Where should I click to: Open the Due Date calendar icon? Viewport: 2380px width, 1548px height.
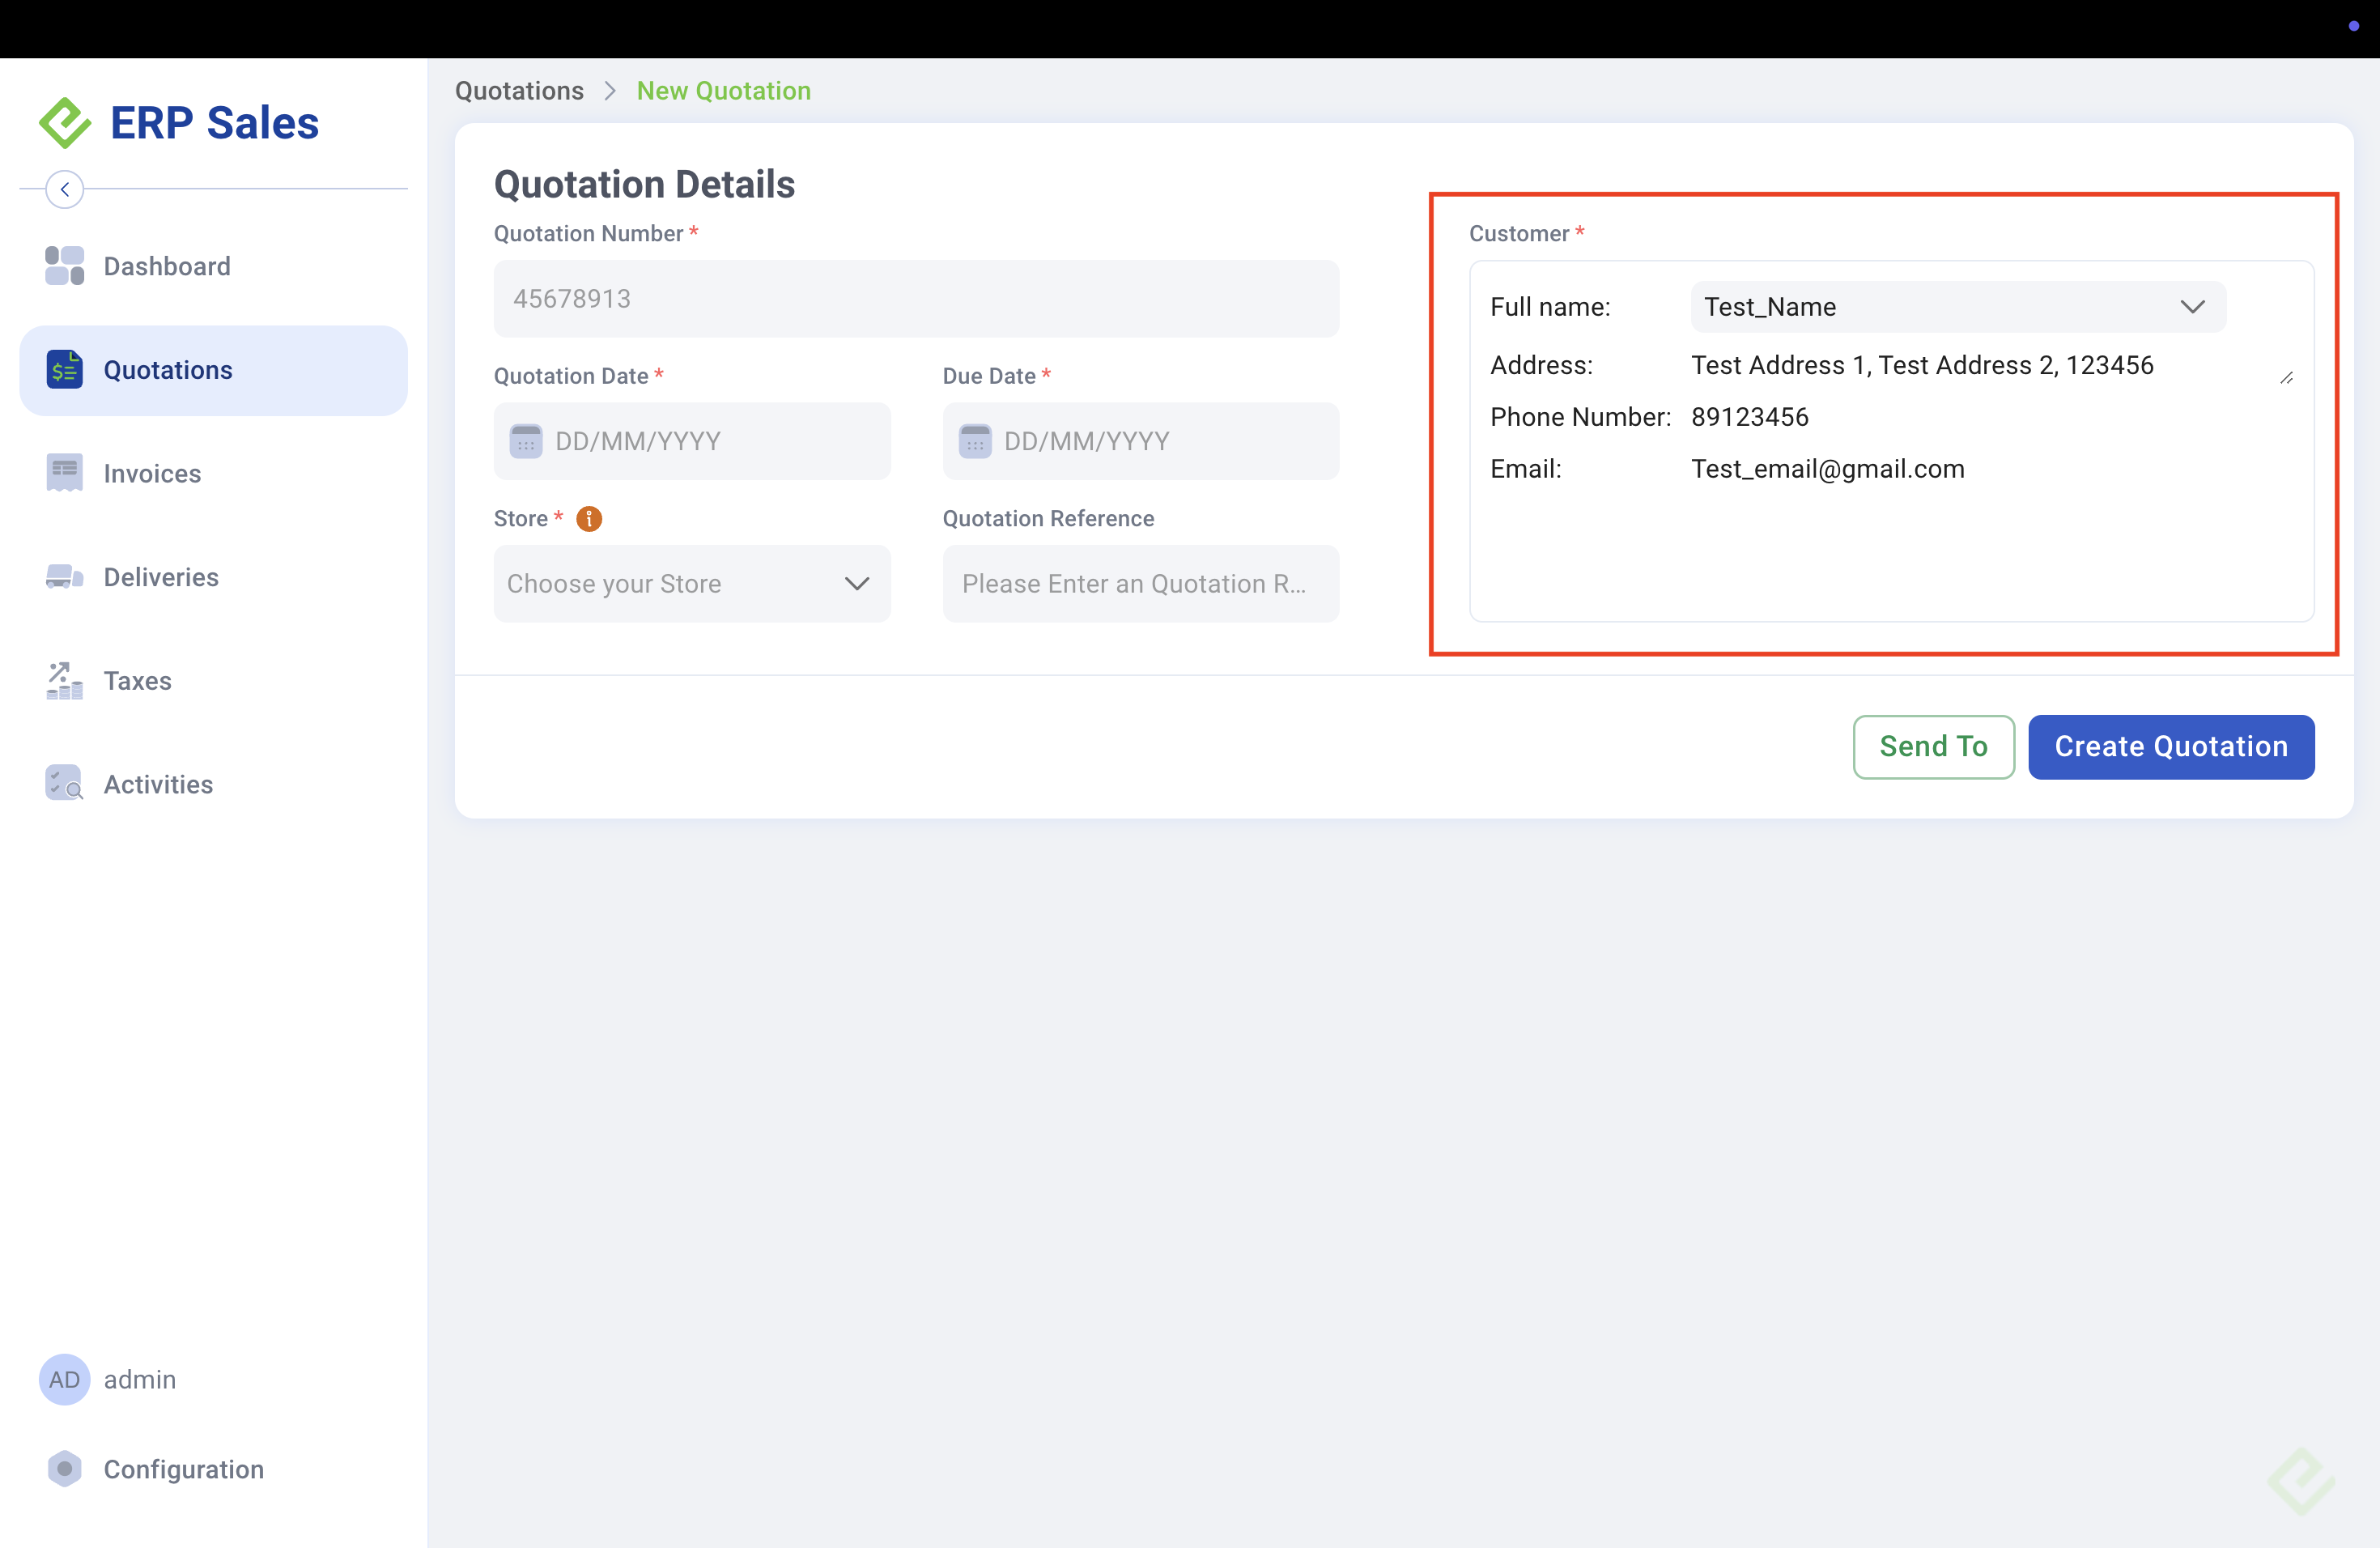coord(975,441)
